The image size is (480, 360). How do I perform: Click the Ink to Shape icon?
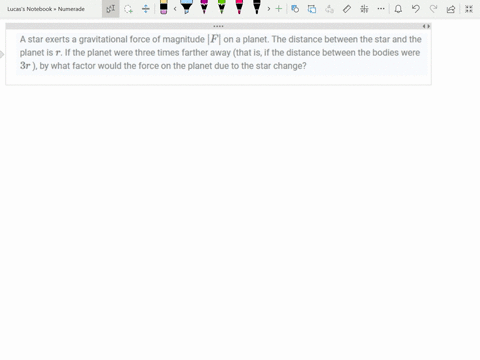coord(312,9)
